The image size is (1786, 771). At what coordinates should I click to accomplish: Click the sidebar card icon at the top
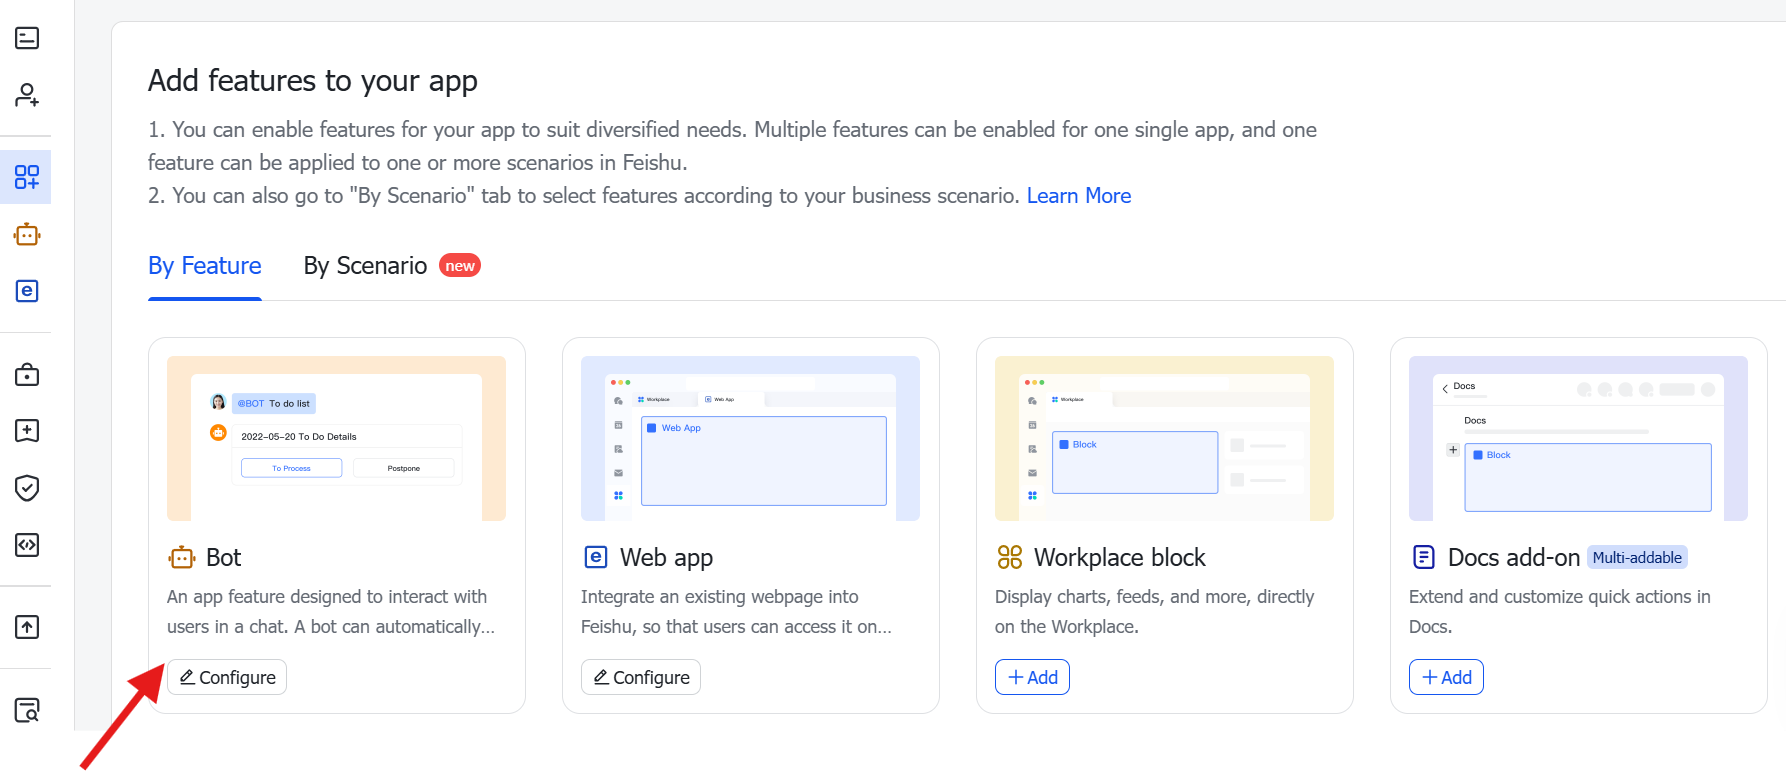click(27, 38)
